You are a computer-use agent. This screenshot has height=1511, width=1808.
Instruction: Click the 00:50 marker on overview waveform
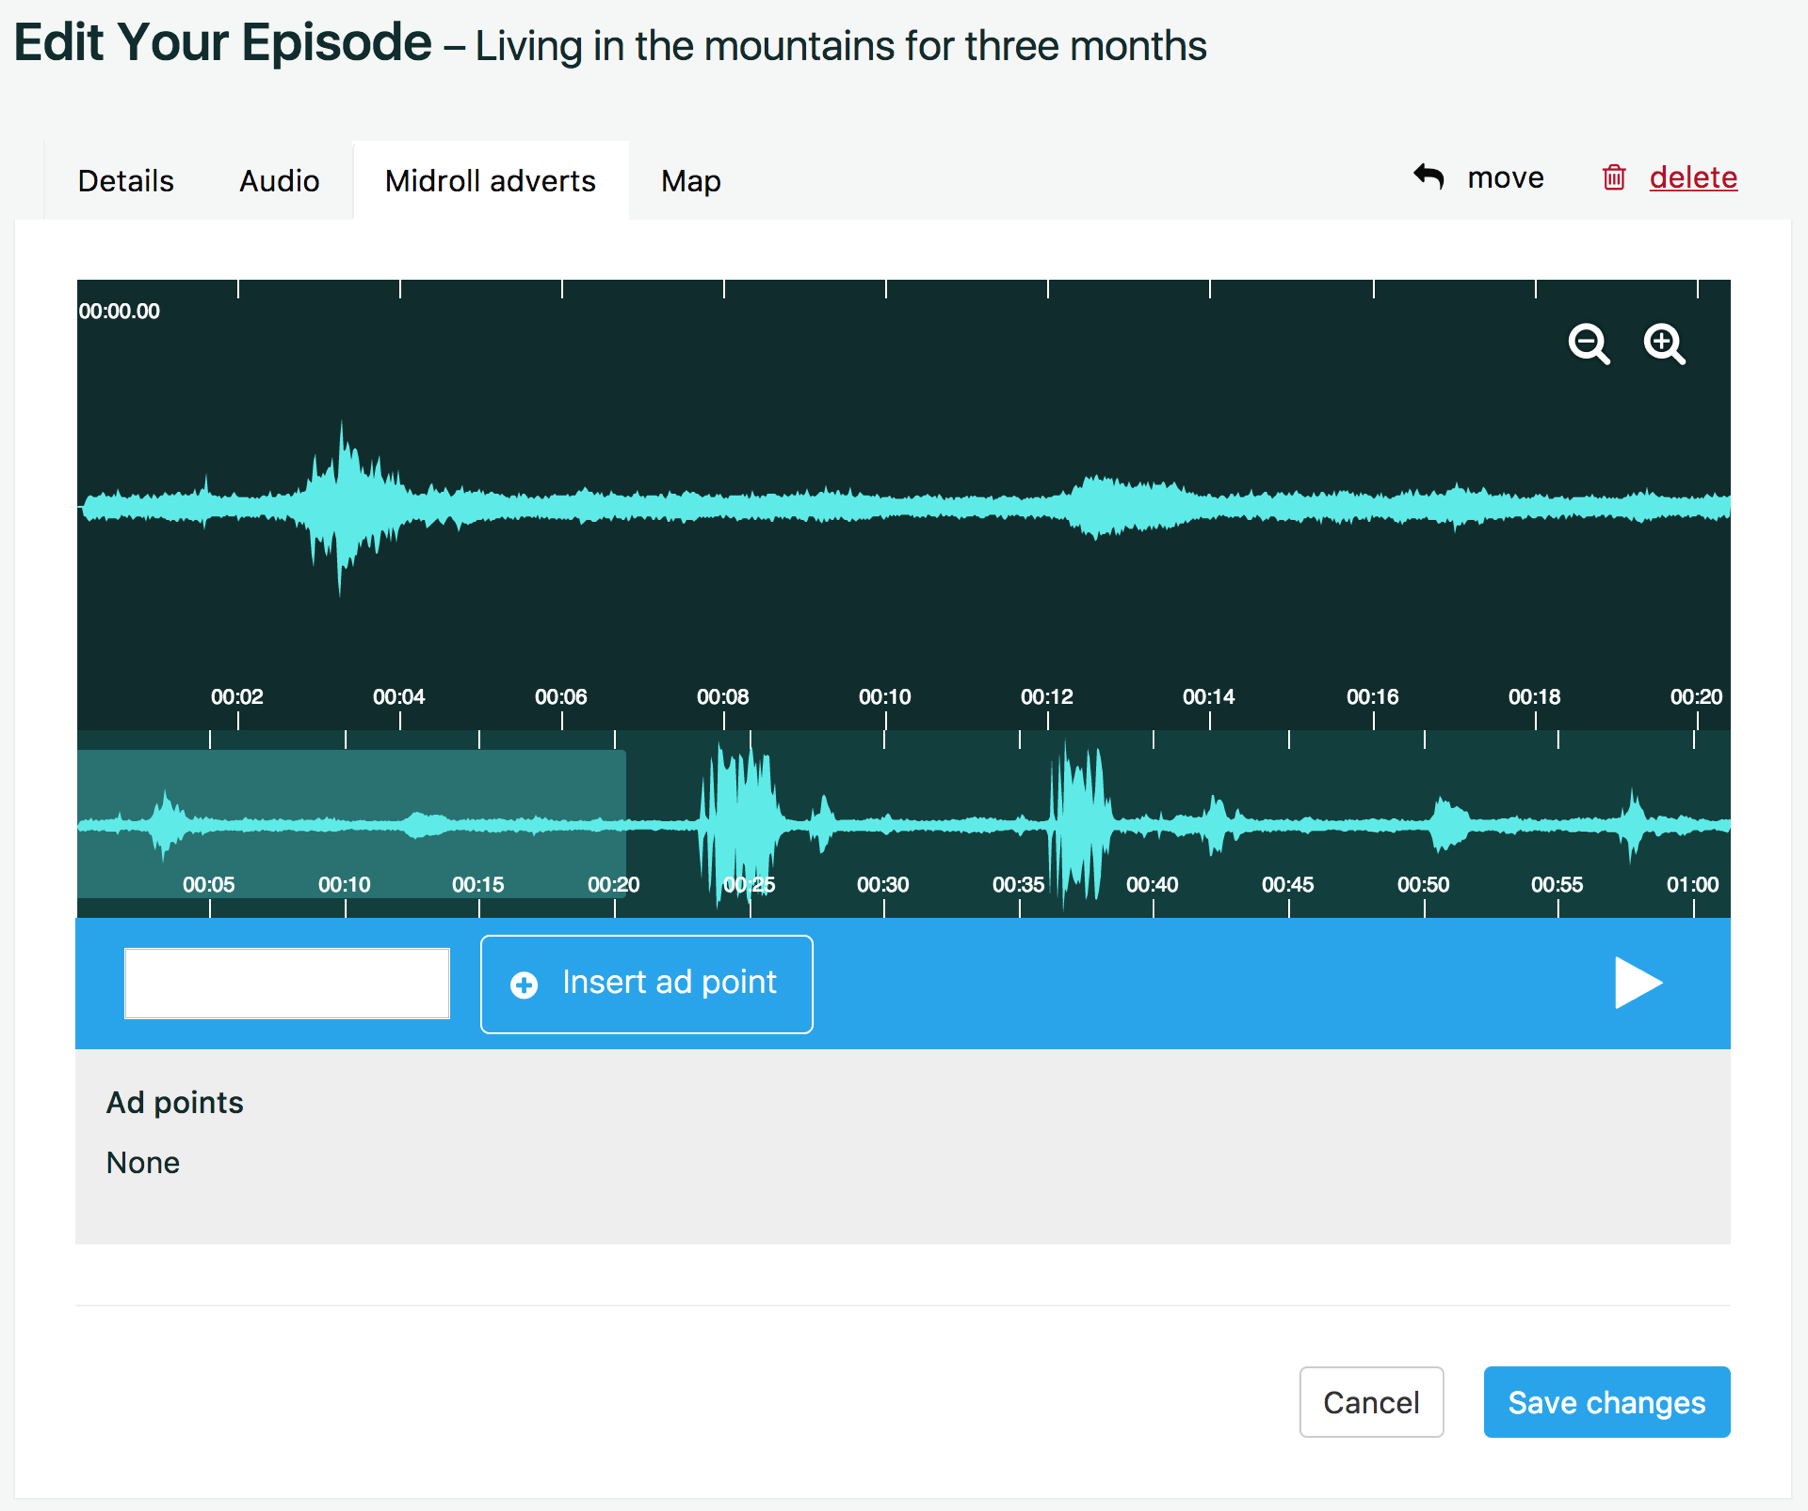click(x=1423, y=885)
